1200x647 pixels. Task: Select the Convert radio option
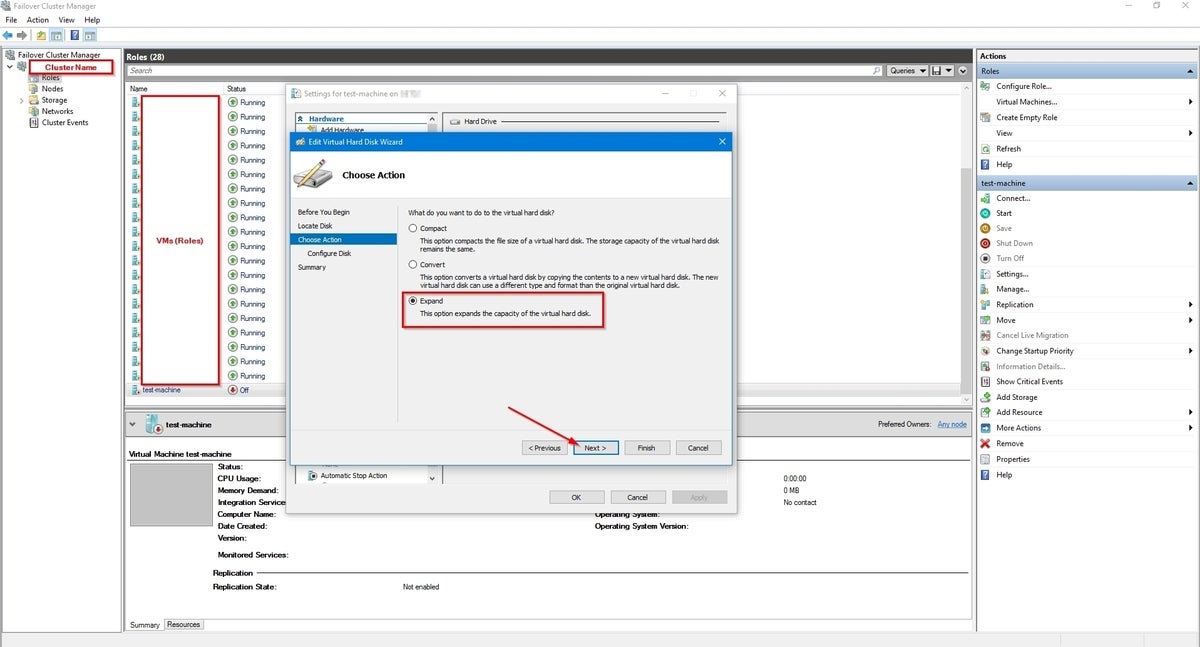click(412, 265)
